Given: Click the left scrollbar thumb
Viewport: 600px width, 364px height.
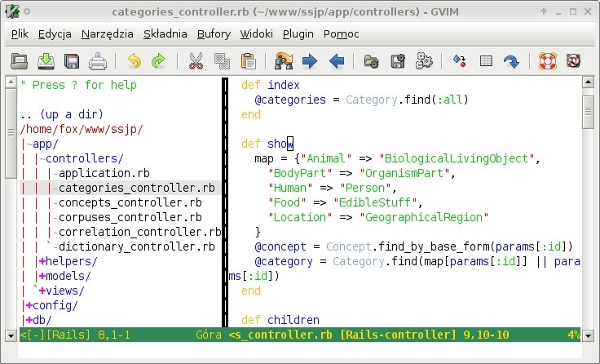Looking at the screenshot, I should pos(11,133).
